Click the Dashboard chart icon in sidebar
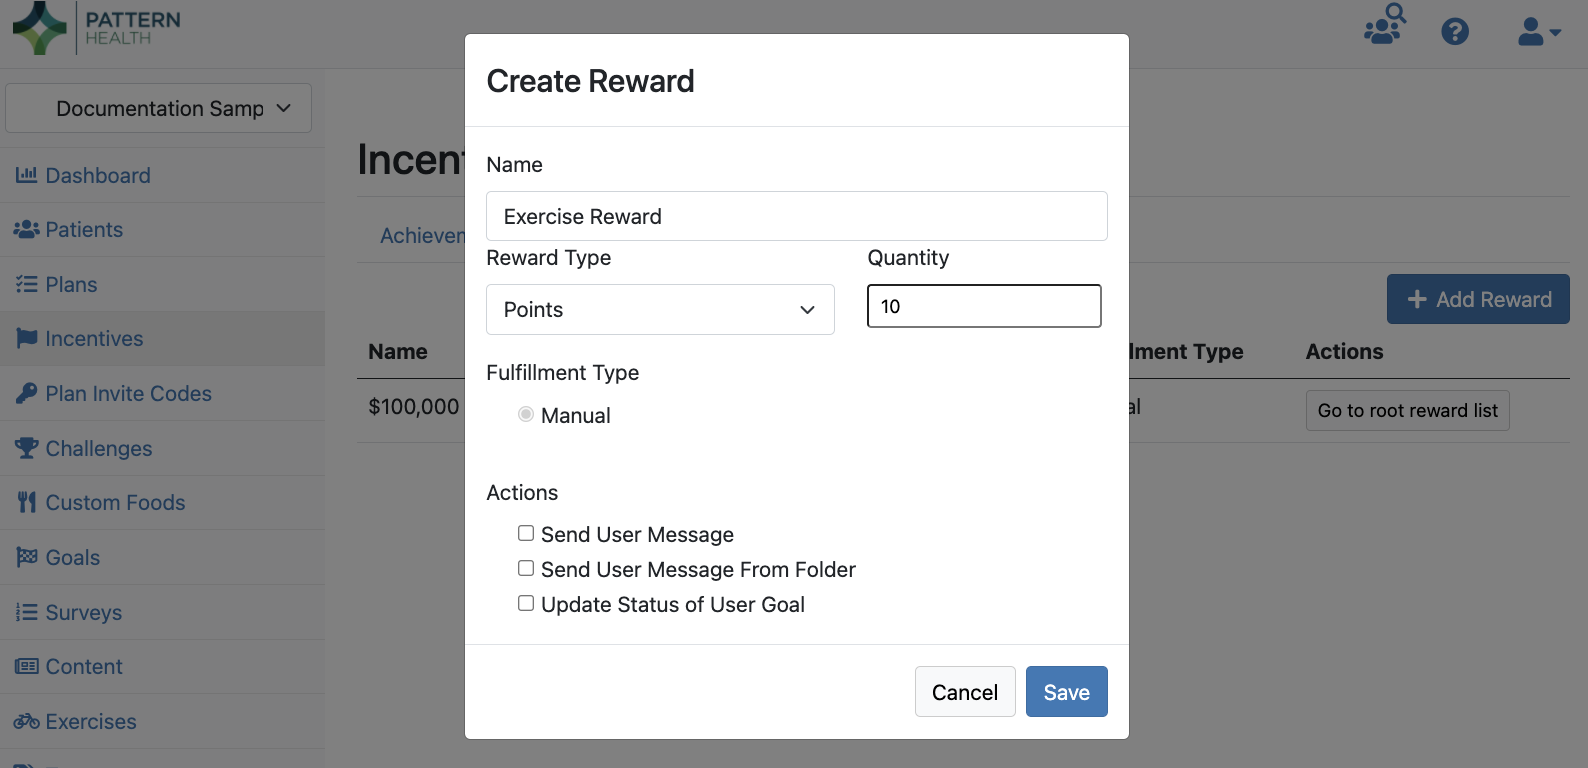1588x768 pixels. pos(26,175)
